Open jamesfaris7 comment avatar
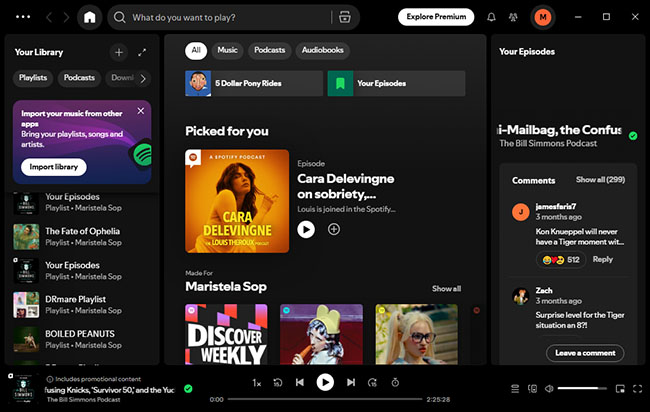650x412 pixels. (x=521, y=212)
